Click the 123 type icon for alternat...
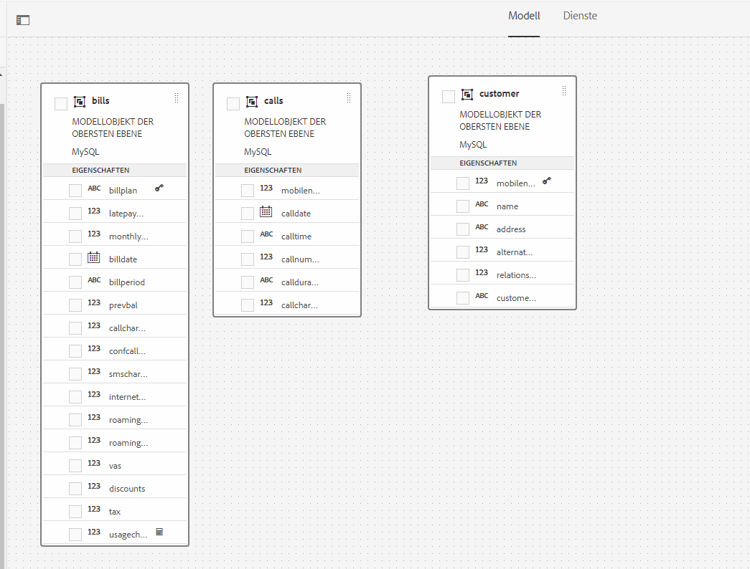 pyautogui.click(x=482, y=250)
